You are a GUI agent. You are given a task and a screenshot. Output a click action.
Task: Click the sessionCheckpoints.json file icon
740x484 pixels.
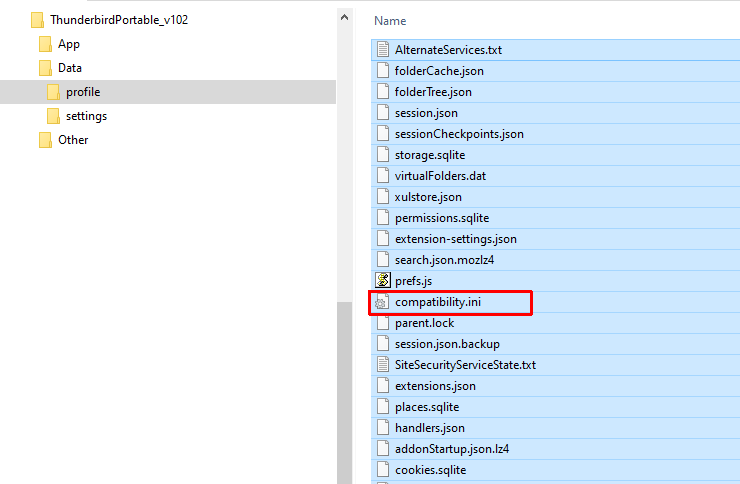(383, 134)
